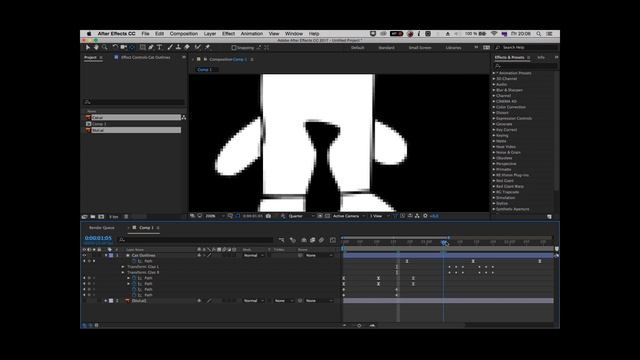The image size is (640, 360).
Task: Click the Search Help field
Action: [x=526, y=48]
